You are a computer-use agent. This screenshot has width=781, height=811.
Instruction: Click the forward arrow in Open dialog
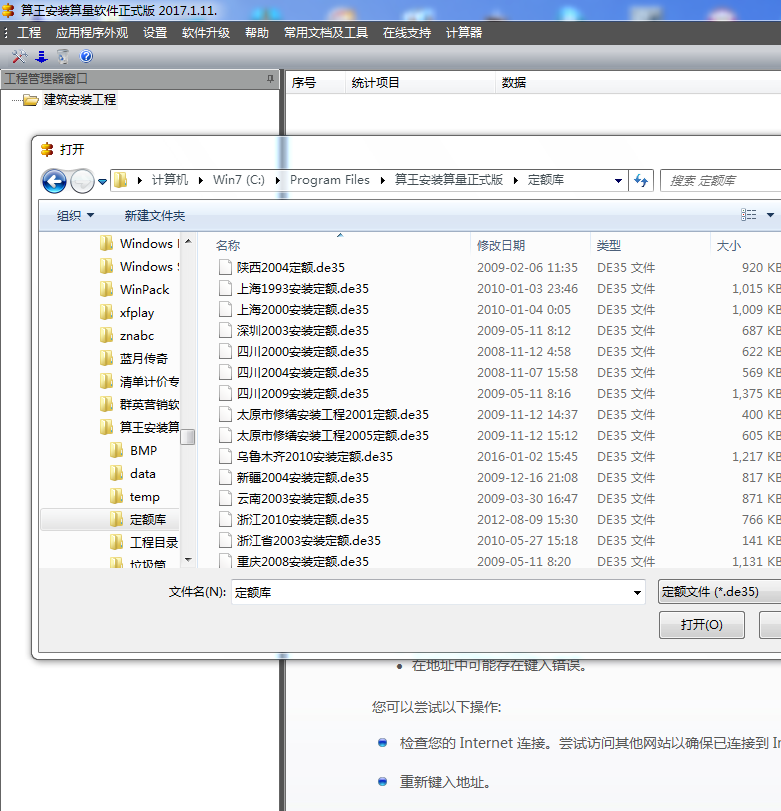click(x=82, y=181)
